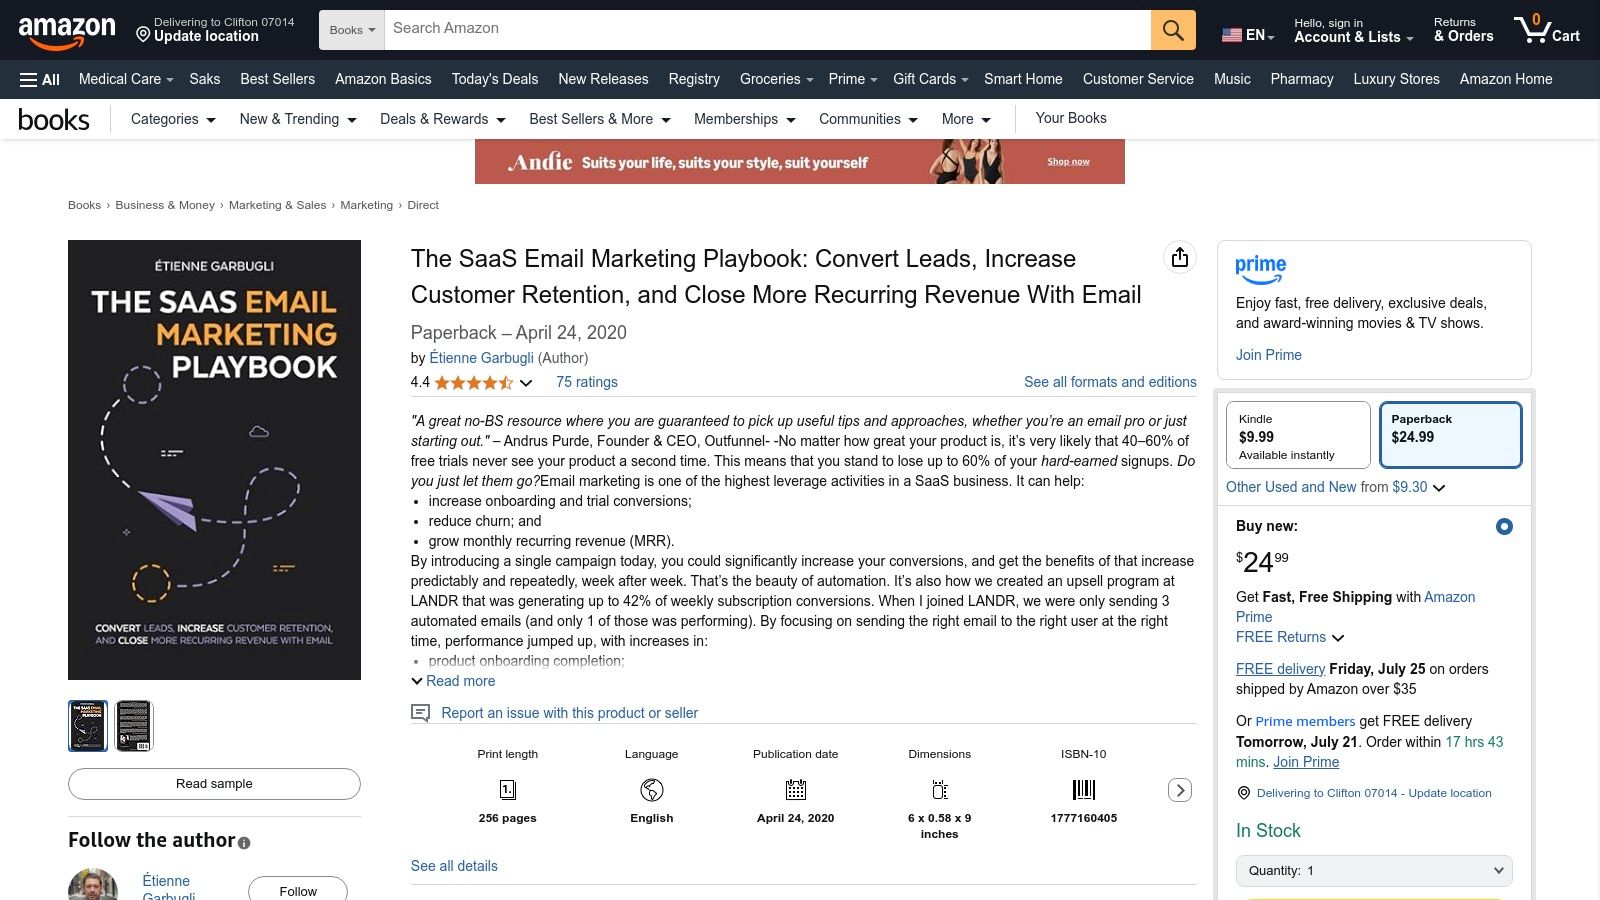Image resolution: width=1600 pixels, height=900 pixels.
Task: Click the info icon next to Follow the author
Action: (244, 843)
